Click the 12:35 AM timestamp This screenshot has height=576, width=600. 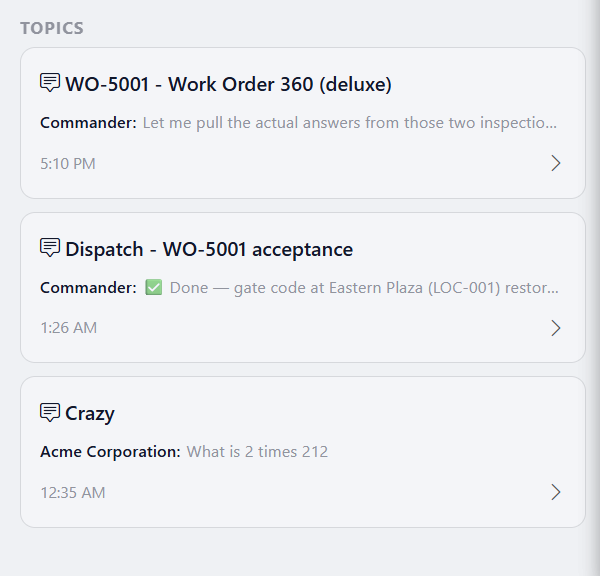73,493
